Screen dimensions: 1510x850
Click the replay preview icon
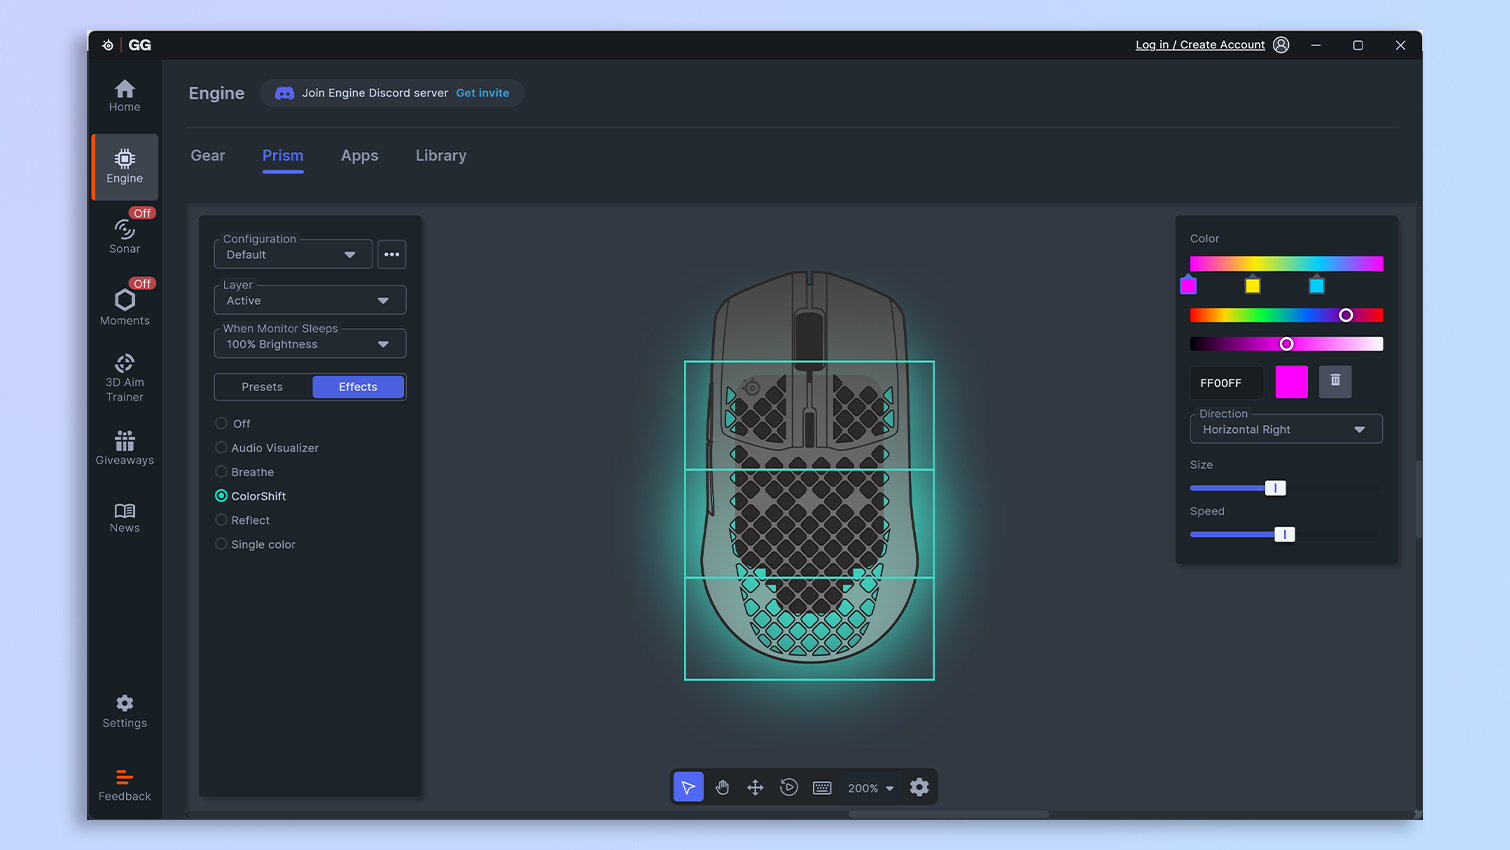pyautogui.click(x=789, y=788)
